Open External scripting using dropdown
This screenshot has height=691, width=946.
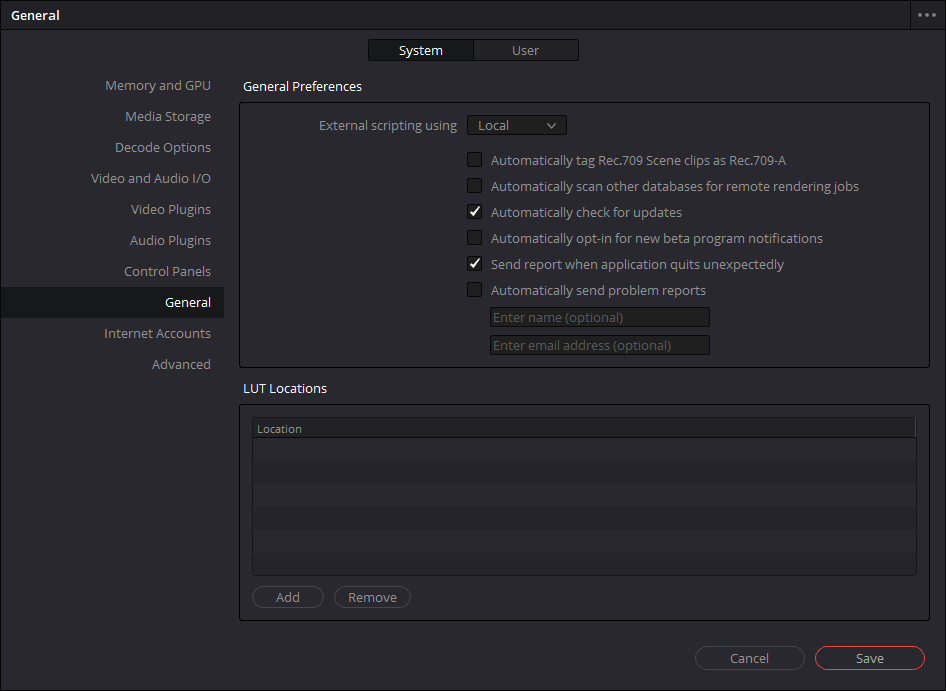pyautogui.click(x=516, y=126)
